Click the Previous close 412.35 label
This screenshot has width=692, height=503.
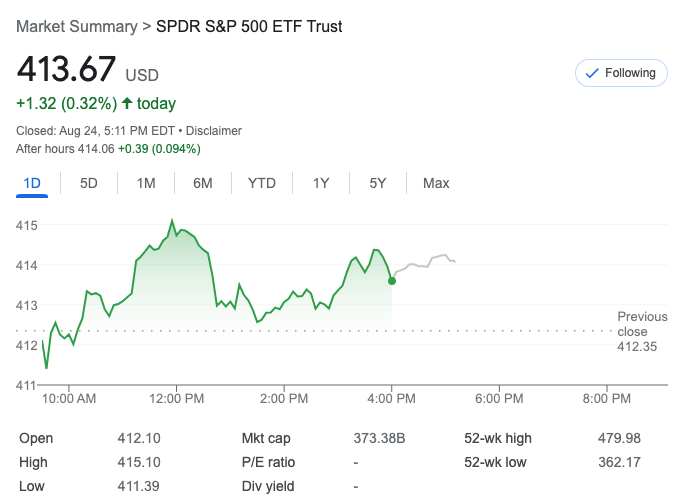point(641,332)
